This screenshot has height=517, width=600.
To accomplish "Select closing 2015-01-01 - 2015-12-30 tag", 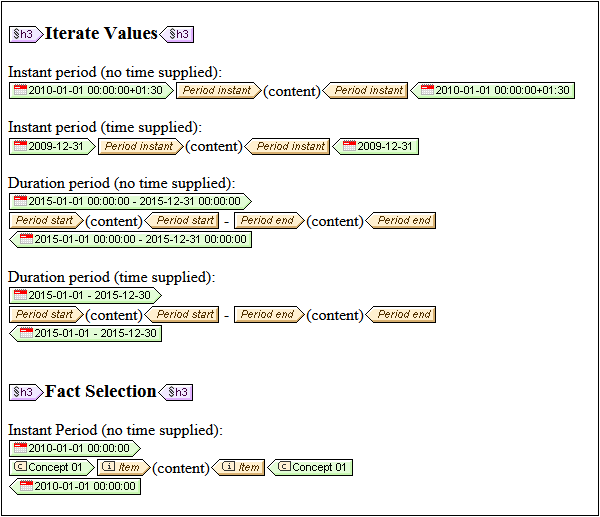I will (x=86, y=333).
